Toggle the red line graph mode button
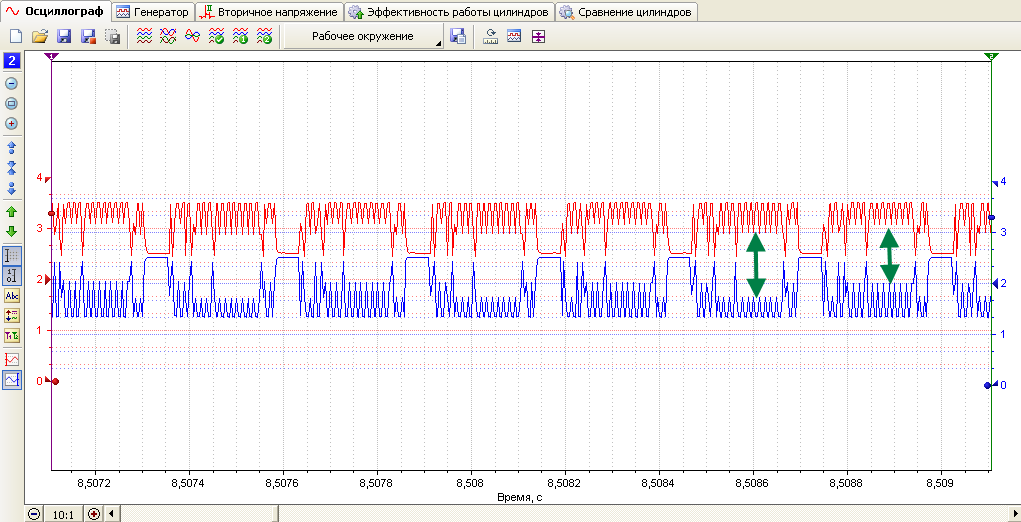Image resolution: width=1021 pixels, height=522 pixels. (x=12, y=359)
